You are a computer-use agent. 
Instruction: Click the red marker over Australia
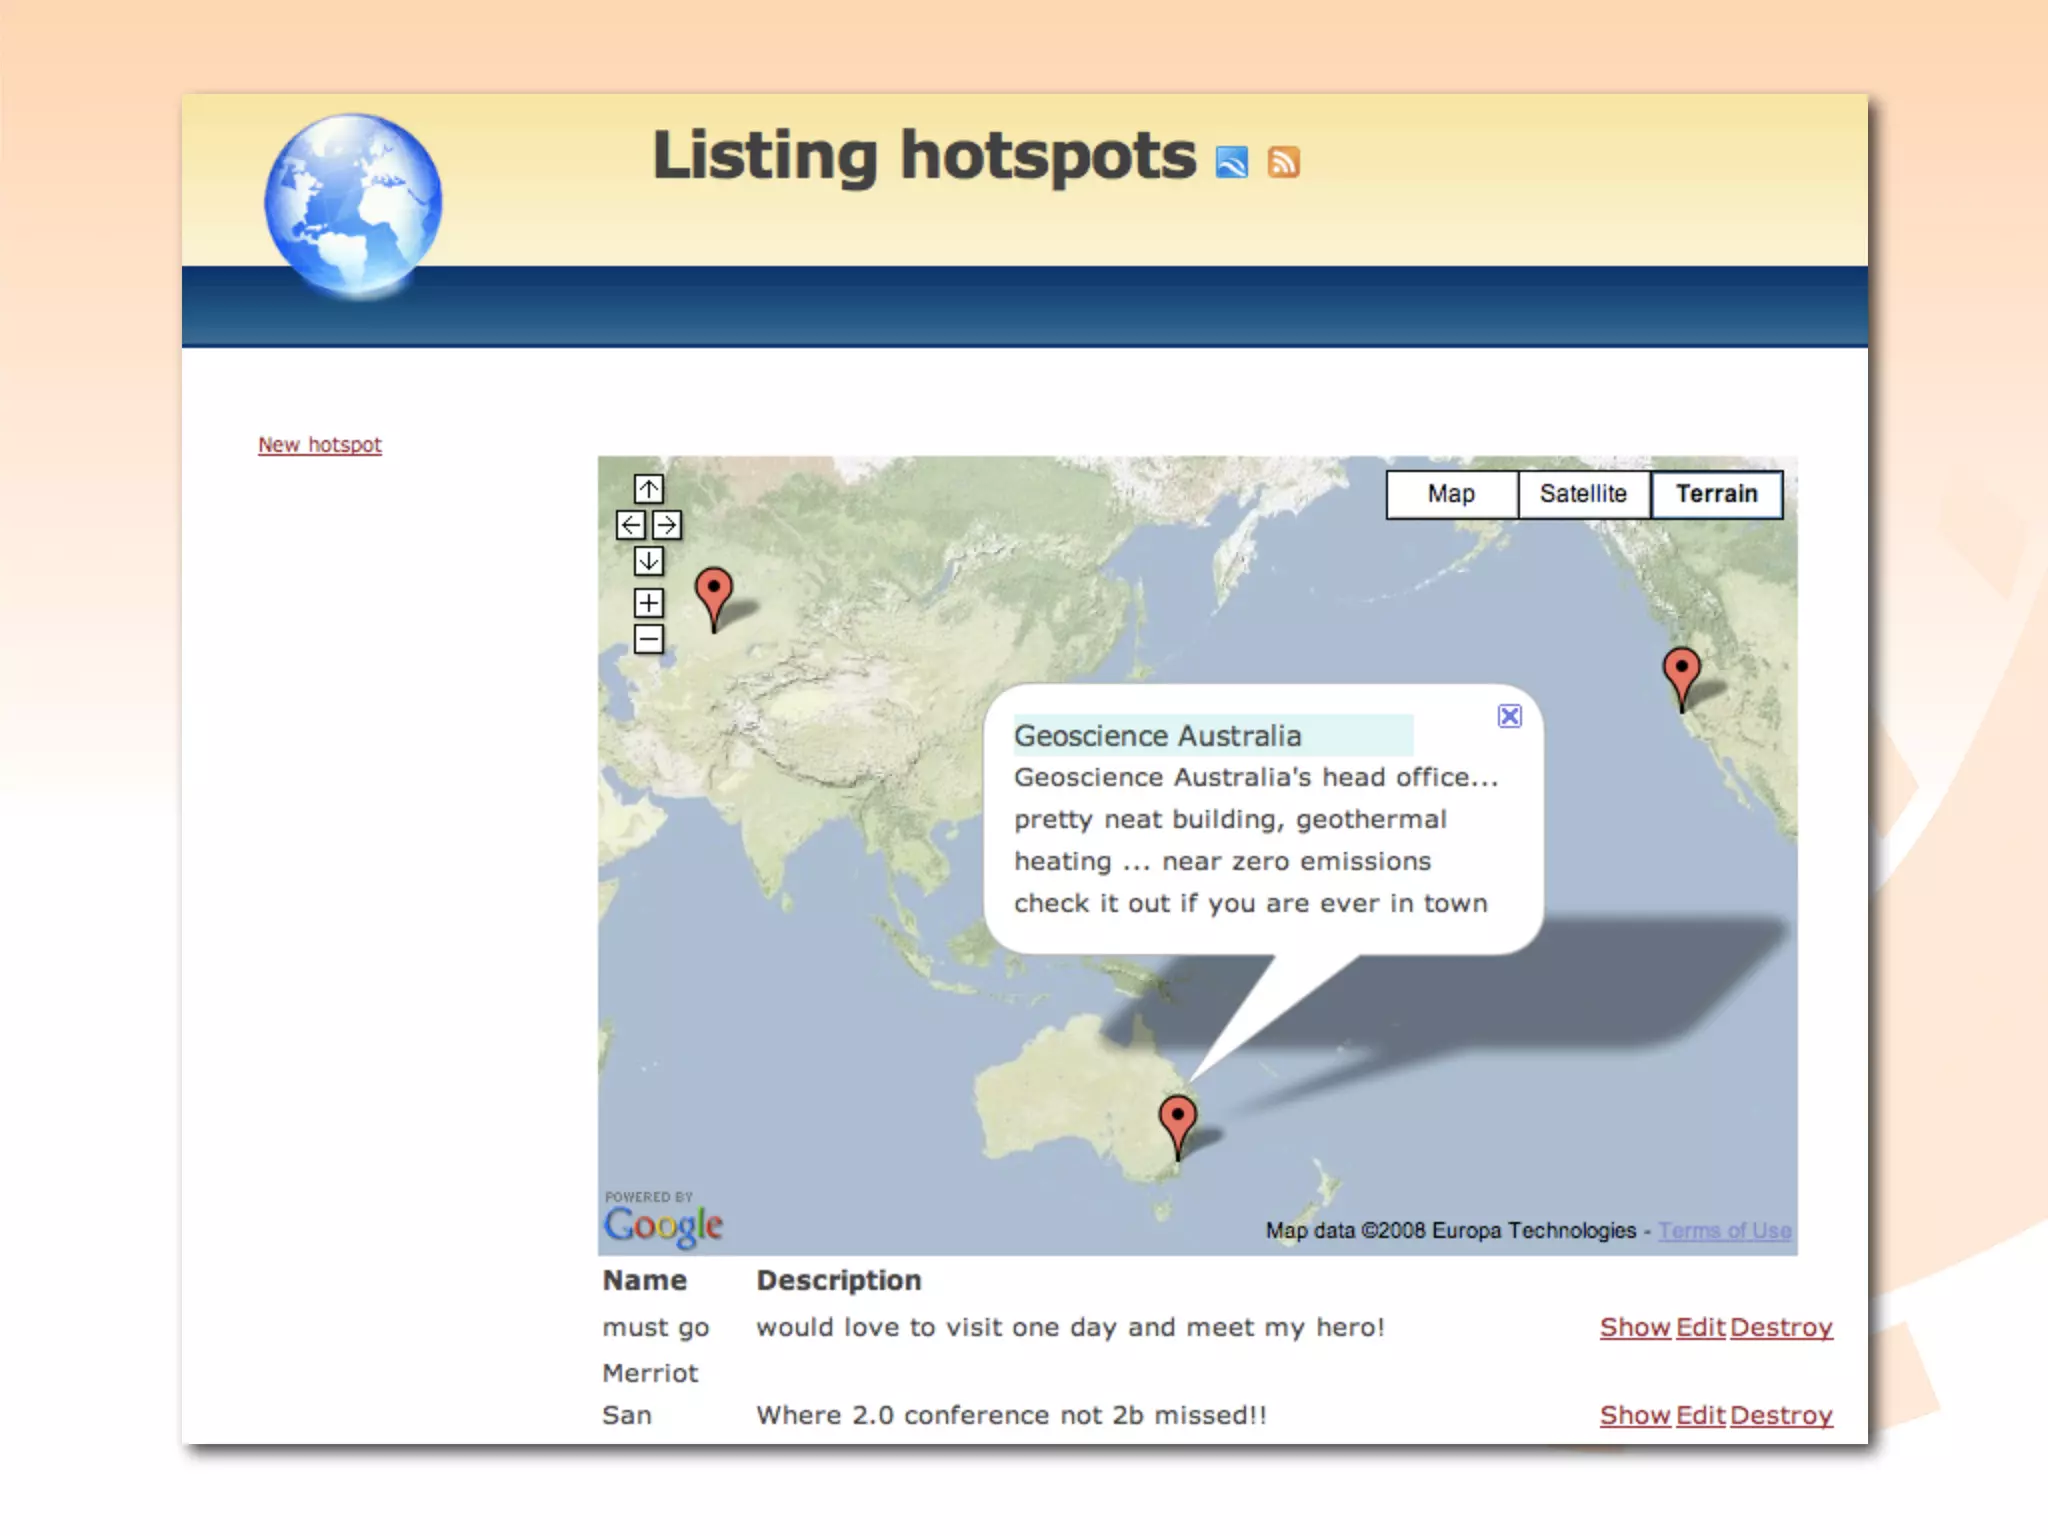click(x=1177, y=1118)
